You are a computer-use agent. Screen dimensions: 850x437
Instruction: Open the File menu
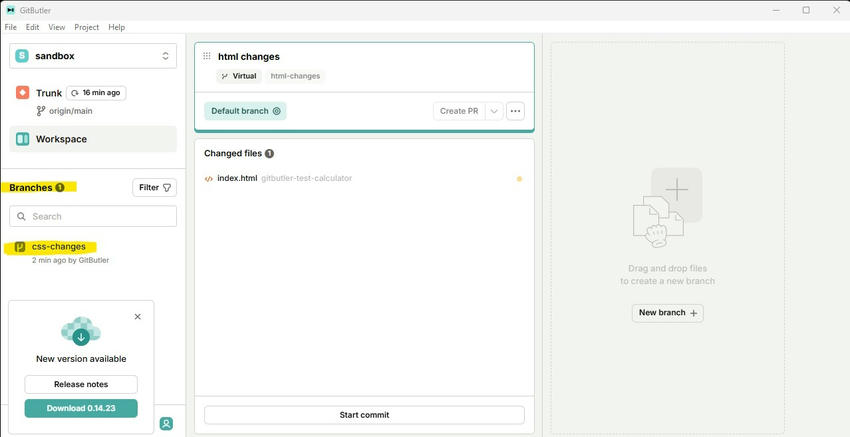coord(10,27)
